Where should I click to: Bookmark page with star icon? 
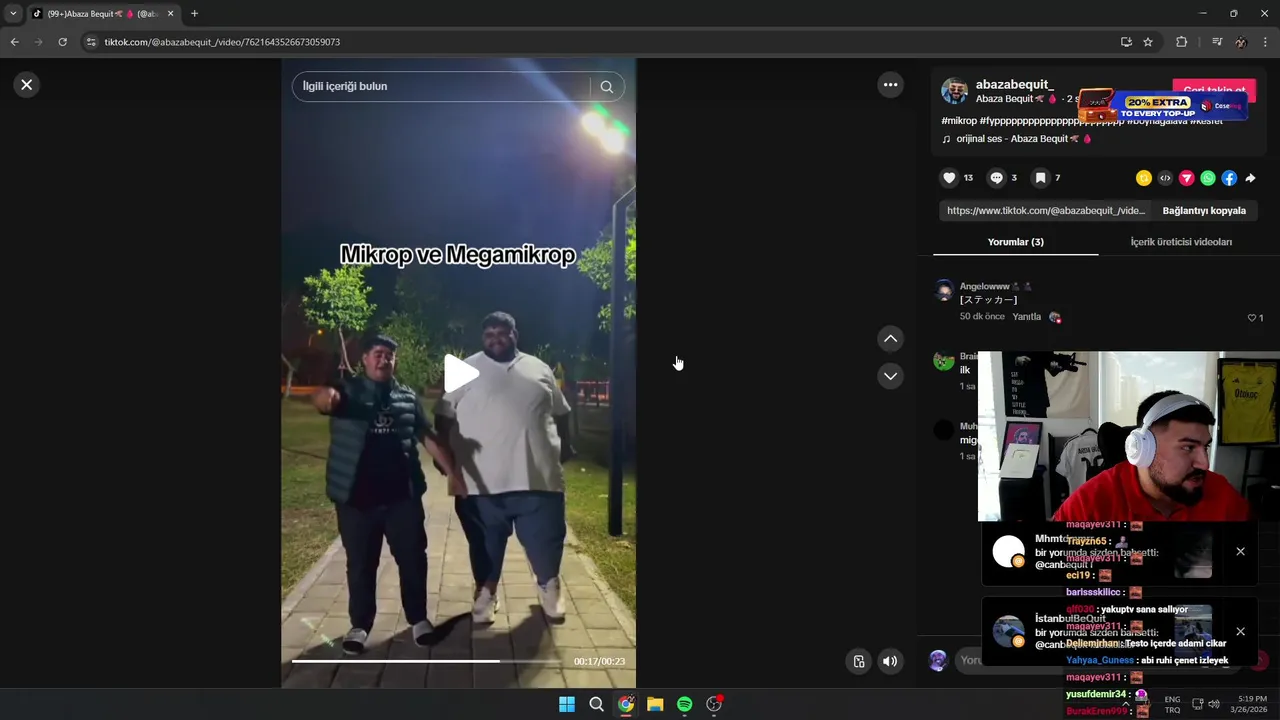[1148, 42]
